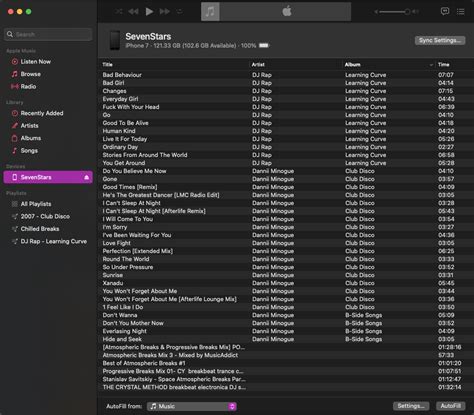474x415 pixels.
Task: Open Listen Now
Action: point(35,62)
